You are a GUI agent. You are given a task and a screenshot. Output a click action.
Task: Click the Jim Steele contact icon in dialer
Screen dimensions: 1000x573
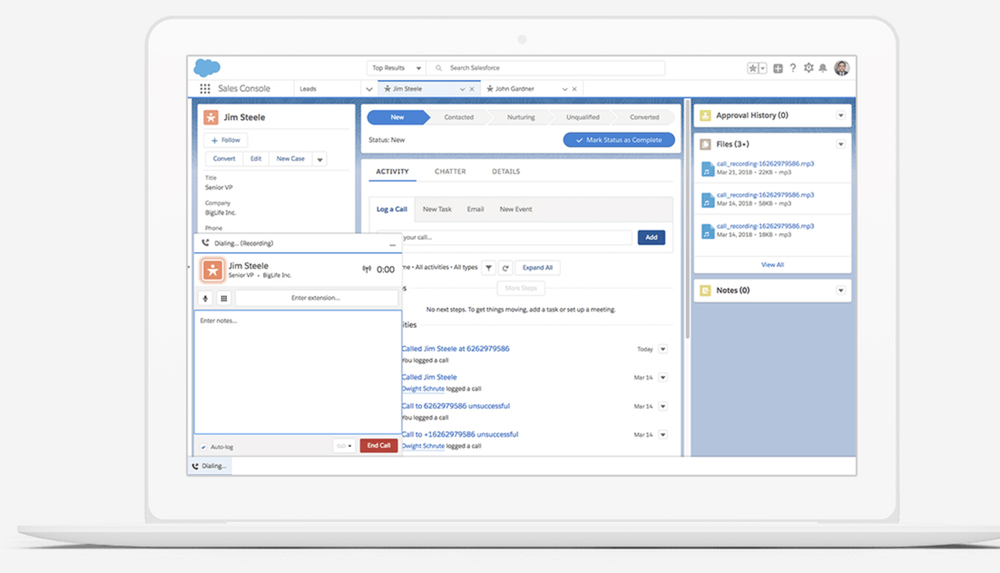(x=212, y=270)
